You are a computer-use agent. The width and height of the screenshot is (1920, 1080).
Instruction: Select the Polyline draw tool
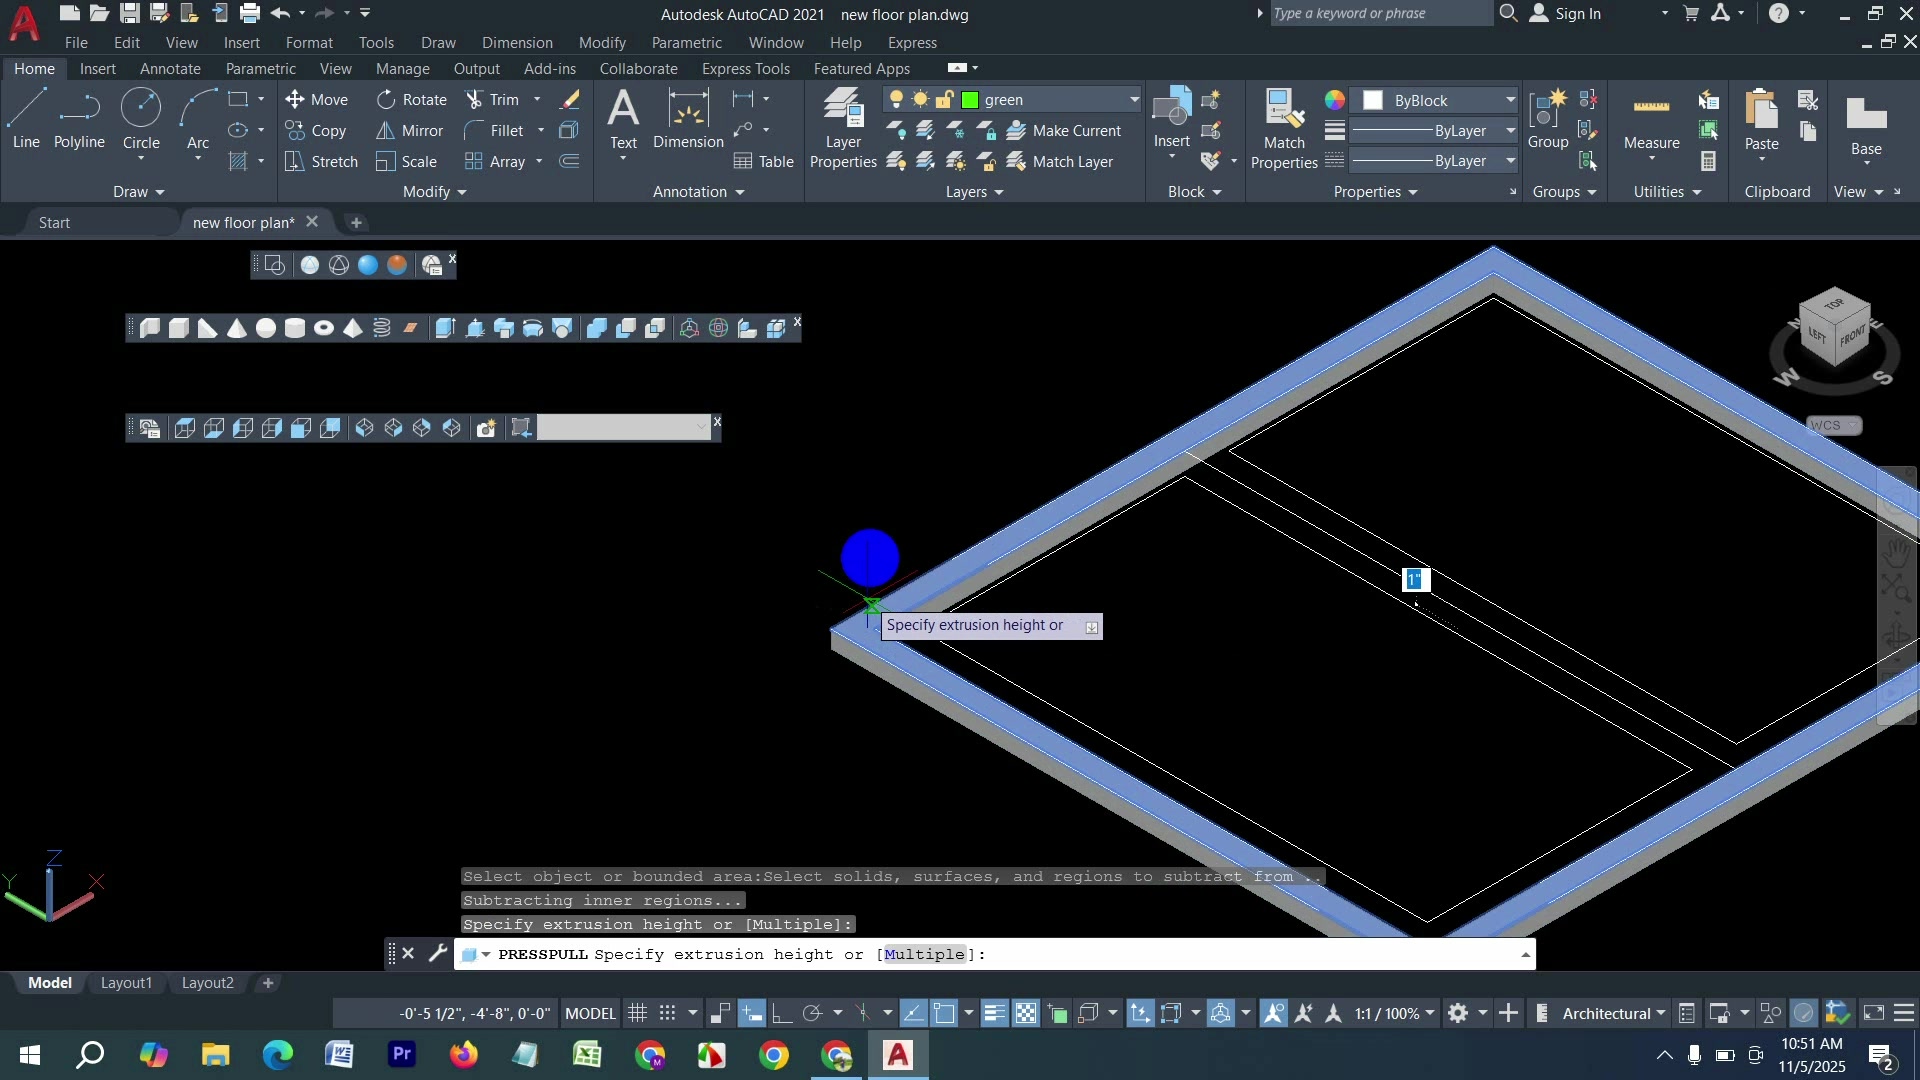79,120
